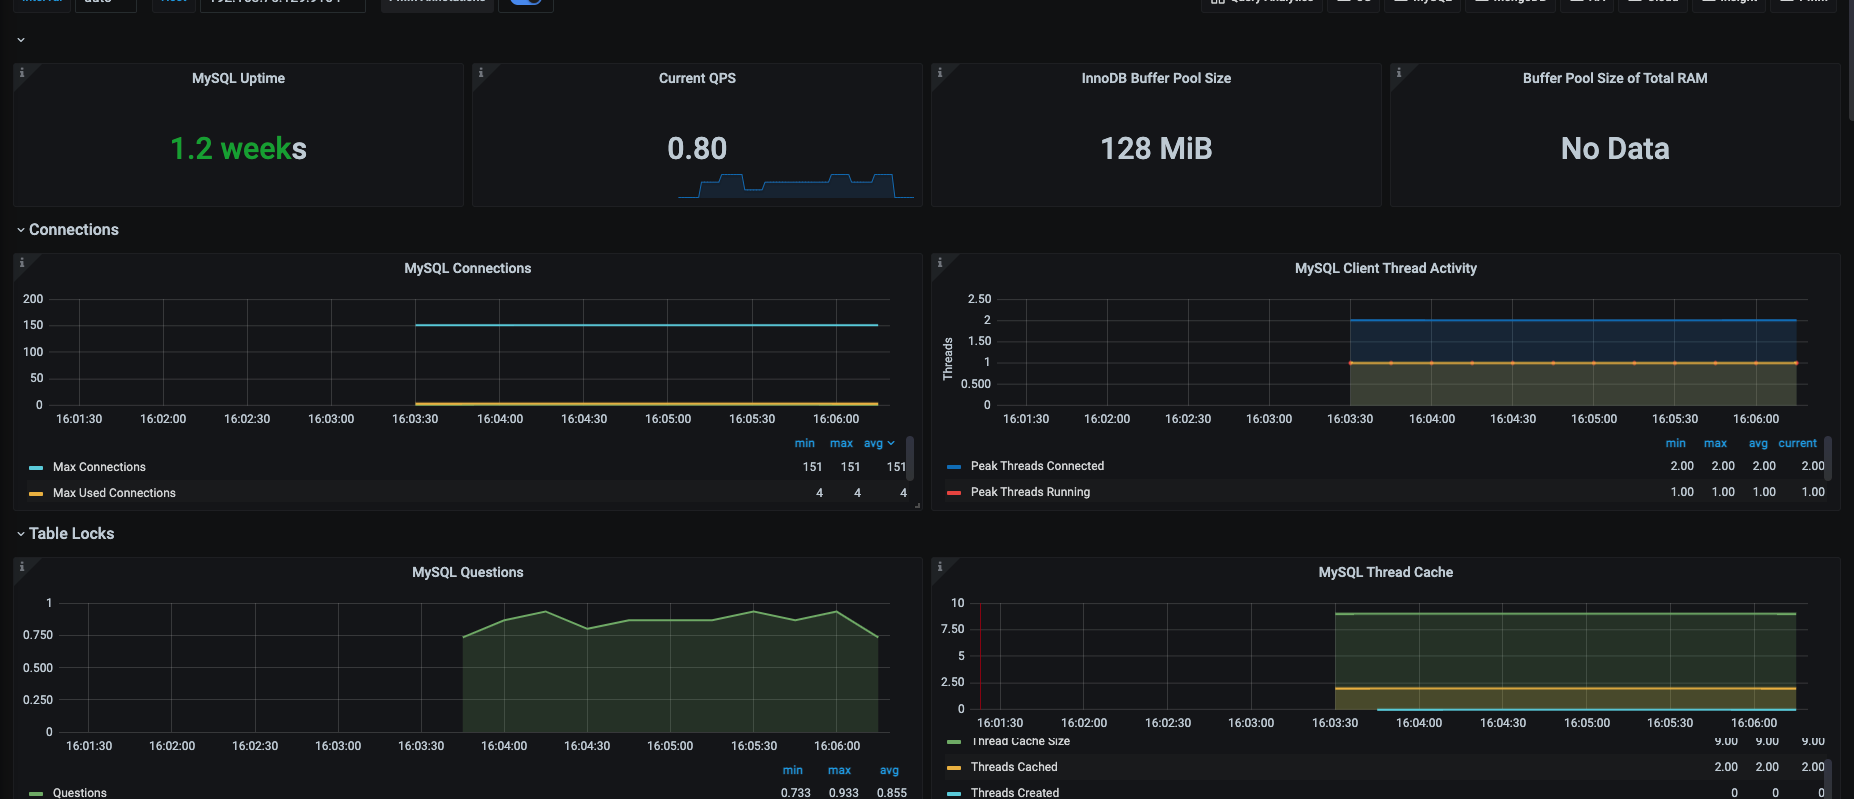Sort Client Thread Activity legend by max
Image resolution: width=1854 pixels, height=799 pixels.
click(1716, 443)
